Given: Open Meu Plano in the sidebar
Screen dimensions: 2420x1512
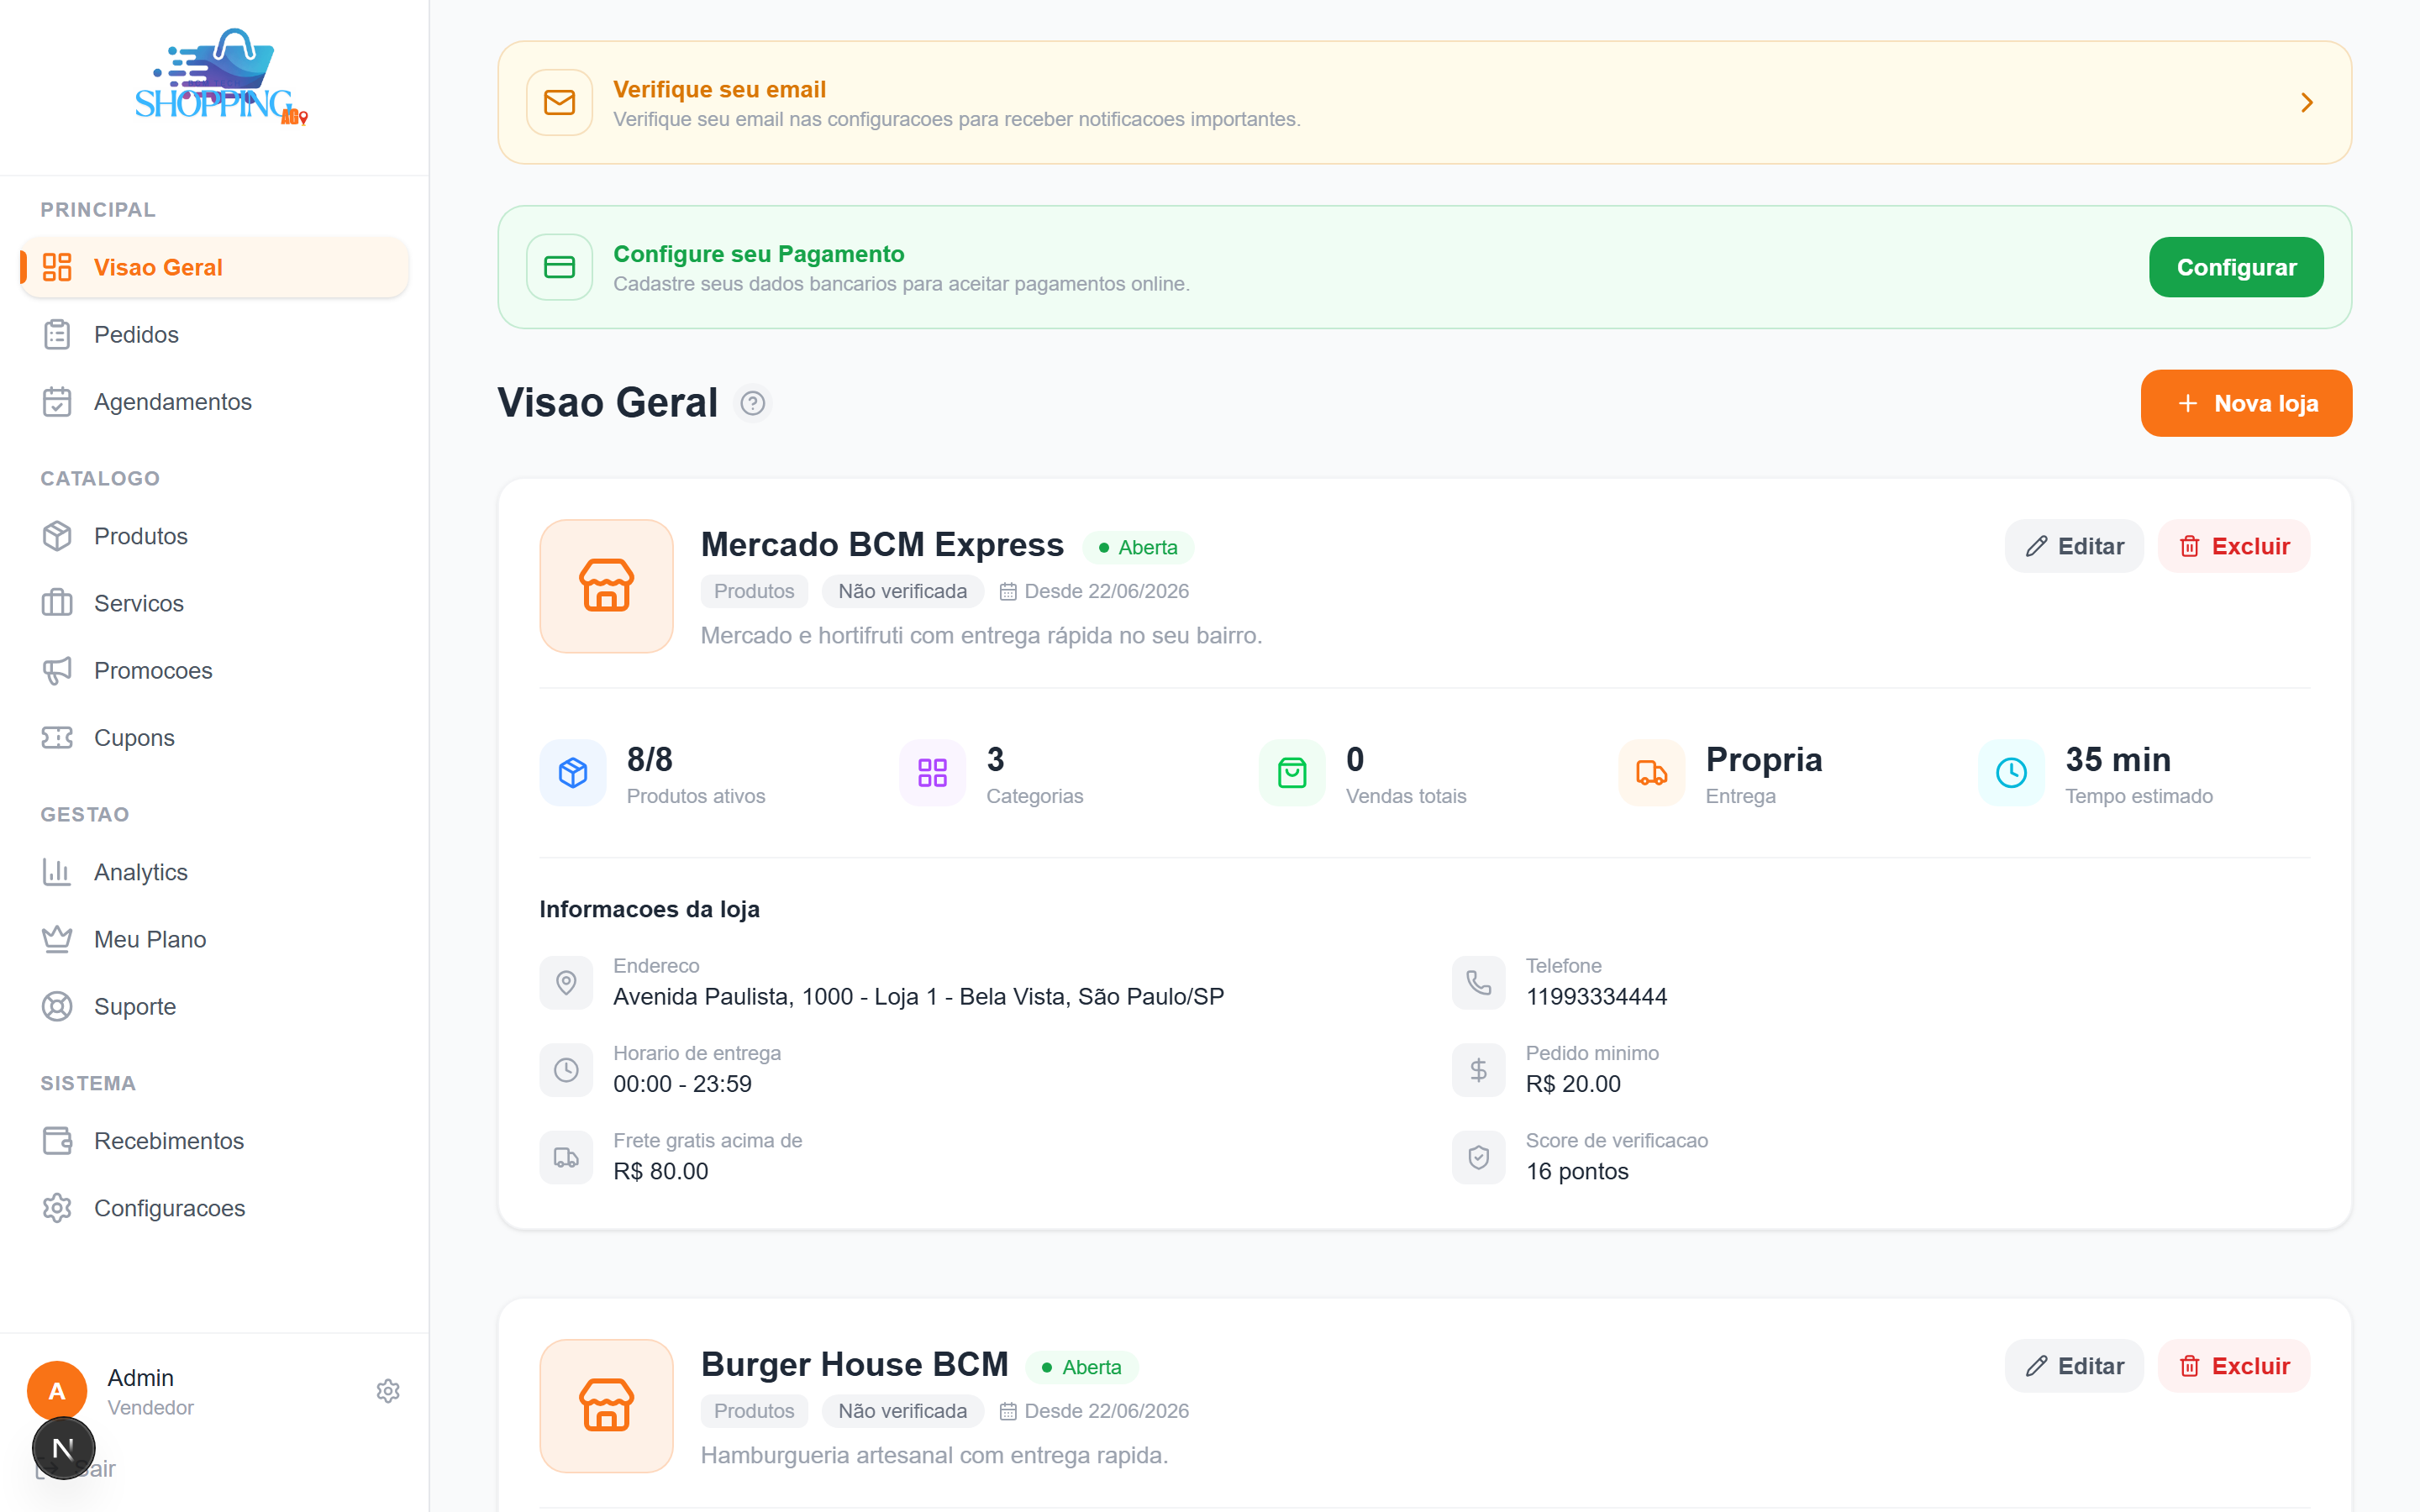Looking at the screenshot, I should point(215,939).
